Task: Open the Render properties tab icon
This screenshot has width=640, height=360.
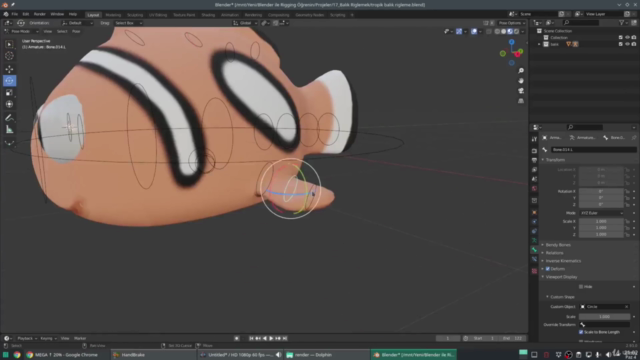Action: (534, 151)
